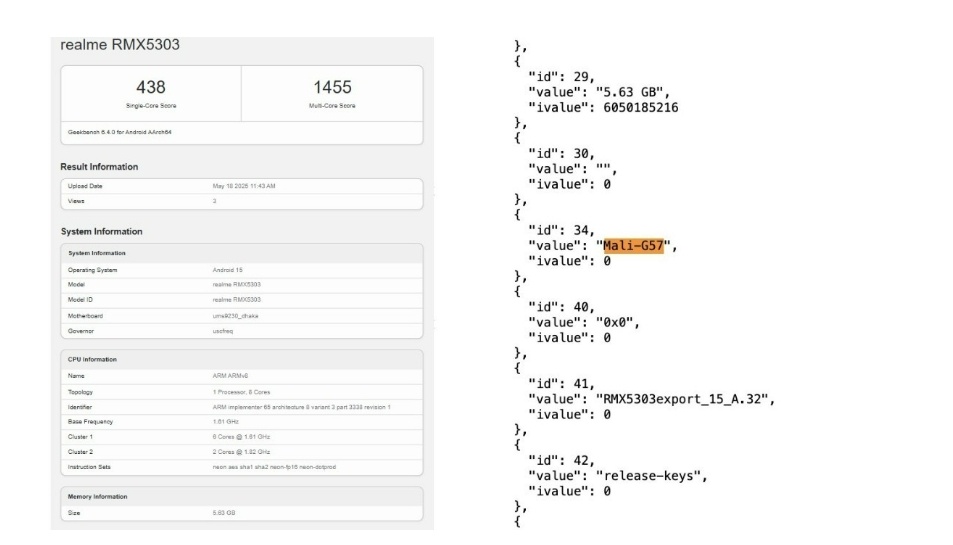
Task: Click the 1455 multi-core score
Action: (x=332, y=88)
